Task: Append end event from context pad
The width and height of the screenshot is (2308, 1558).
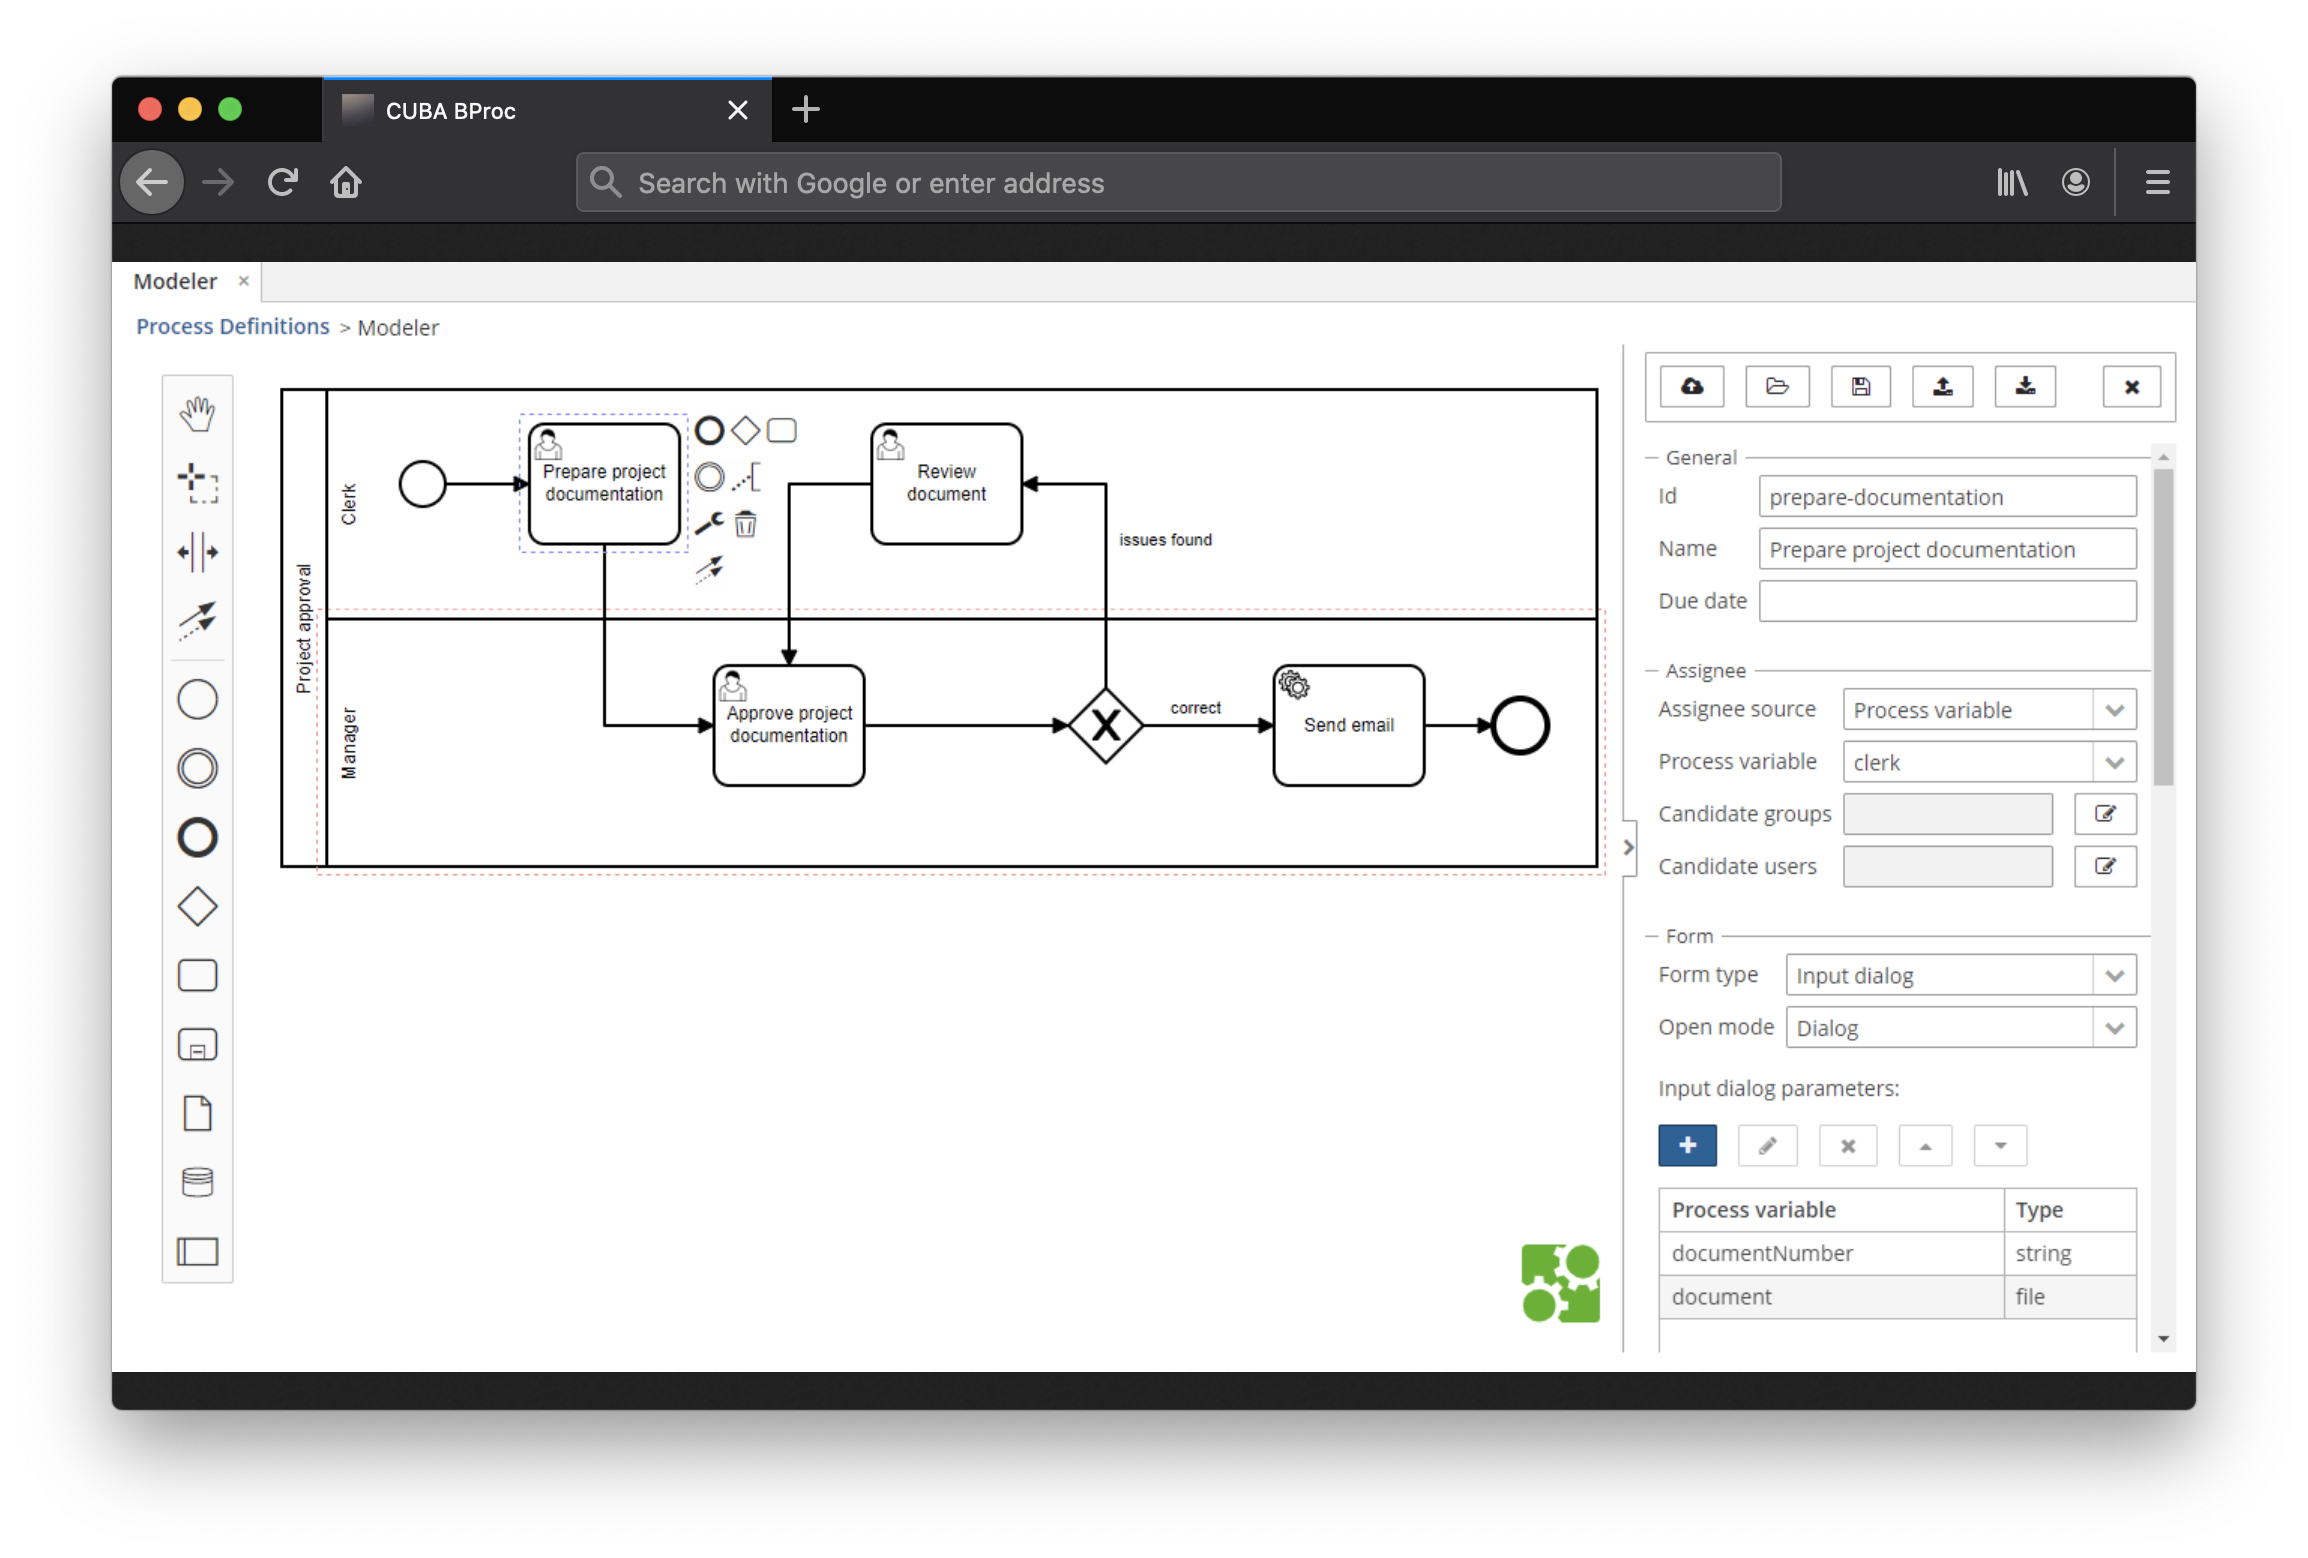Action: click(x=709, y=431)
